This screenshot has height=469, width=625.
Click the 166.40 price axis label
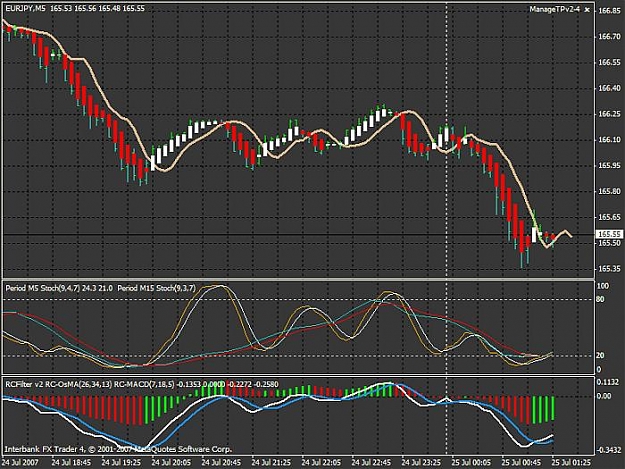tap(609, 88)
